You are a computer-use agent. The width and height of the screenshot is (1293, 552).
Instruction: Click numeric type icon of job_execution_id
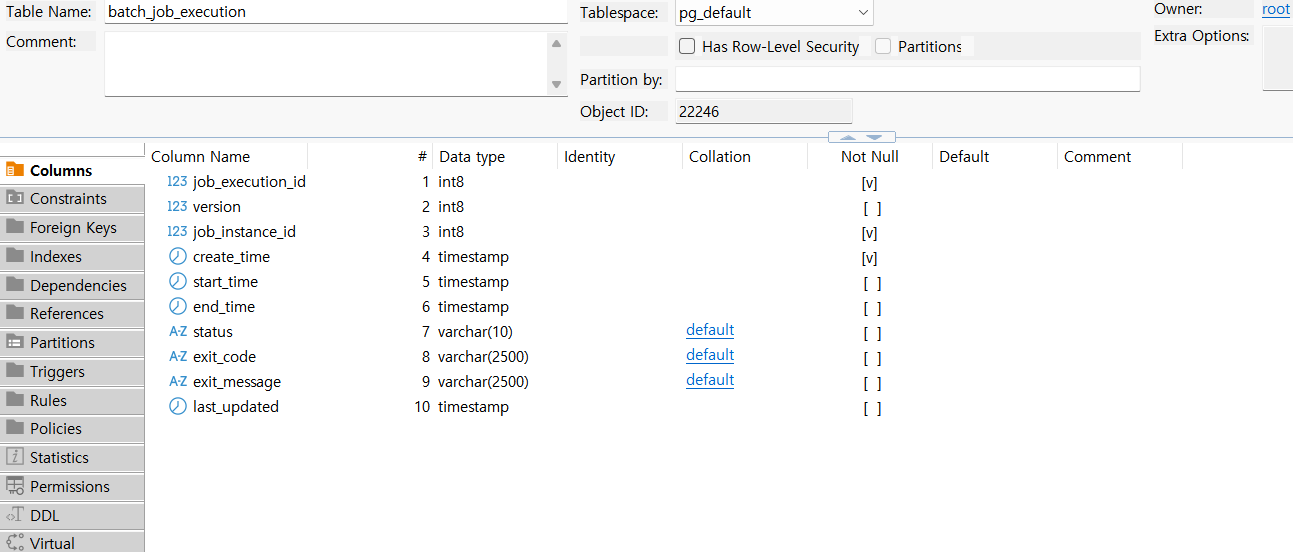177,182
